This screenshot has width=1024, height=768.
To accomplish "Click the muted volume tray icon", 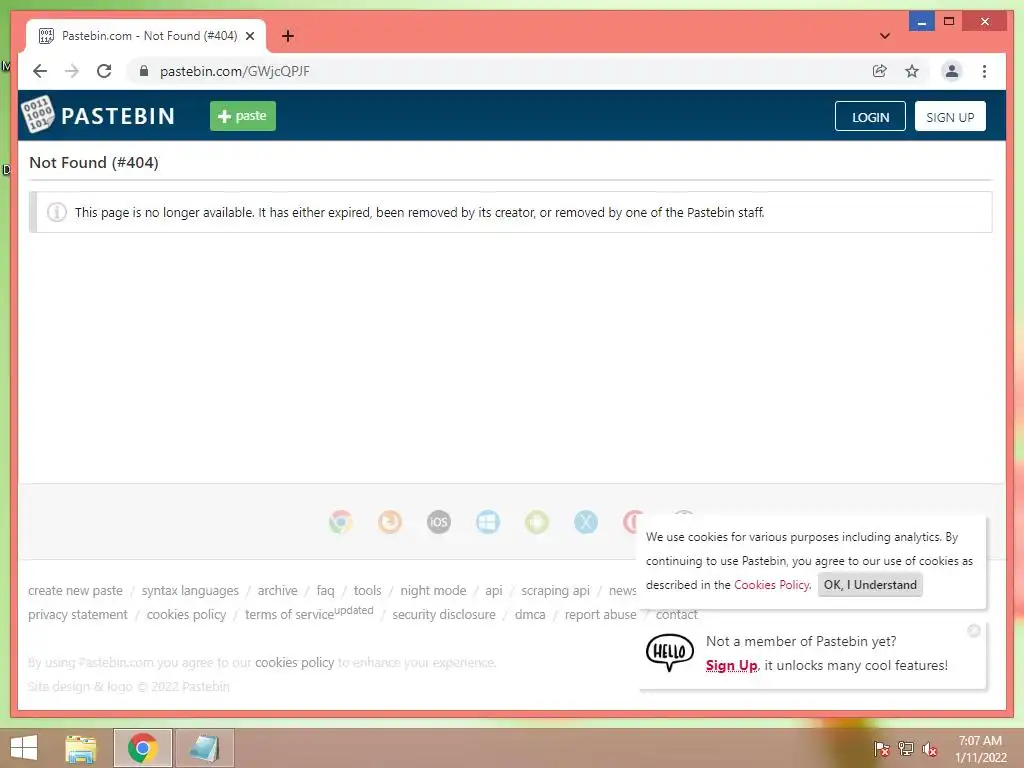I will click(929, 748).
